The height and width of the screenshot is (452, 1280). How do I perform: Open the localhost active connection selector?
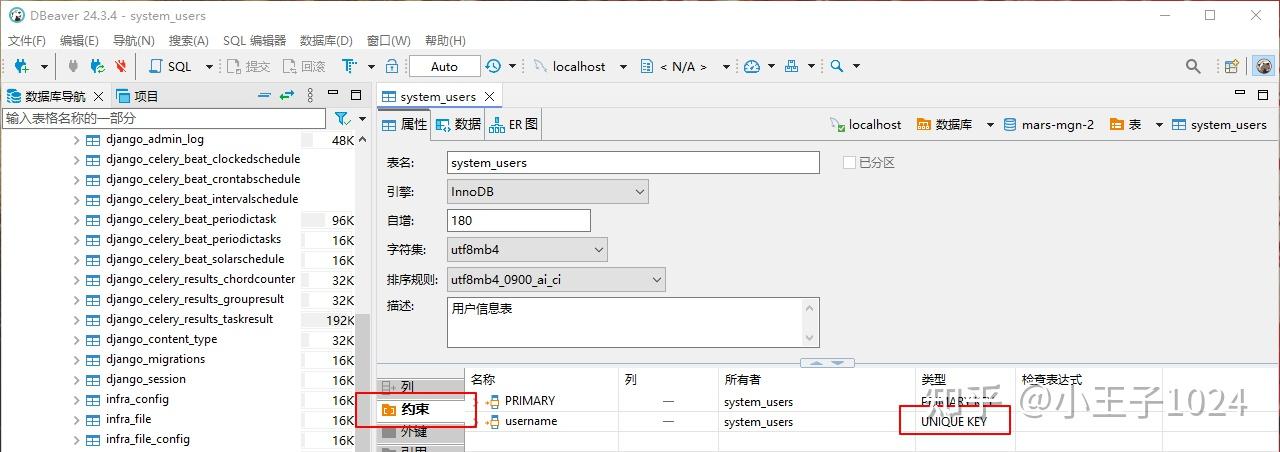[579, 66]
